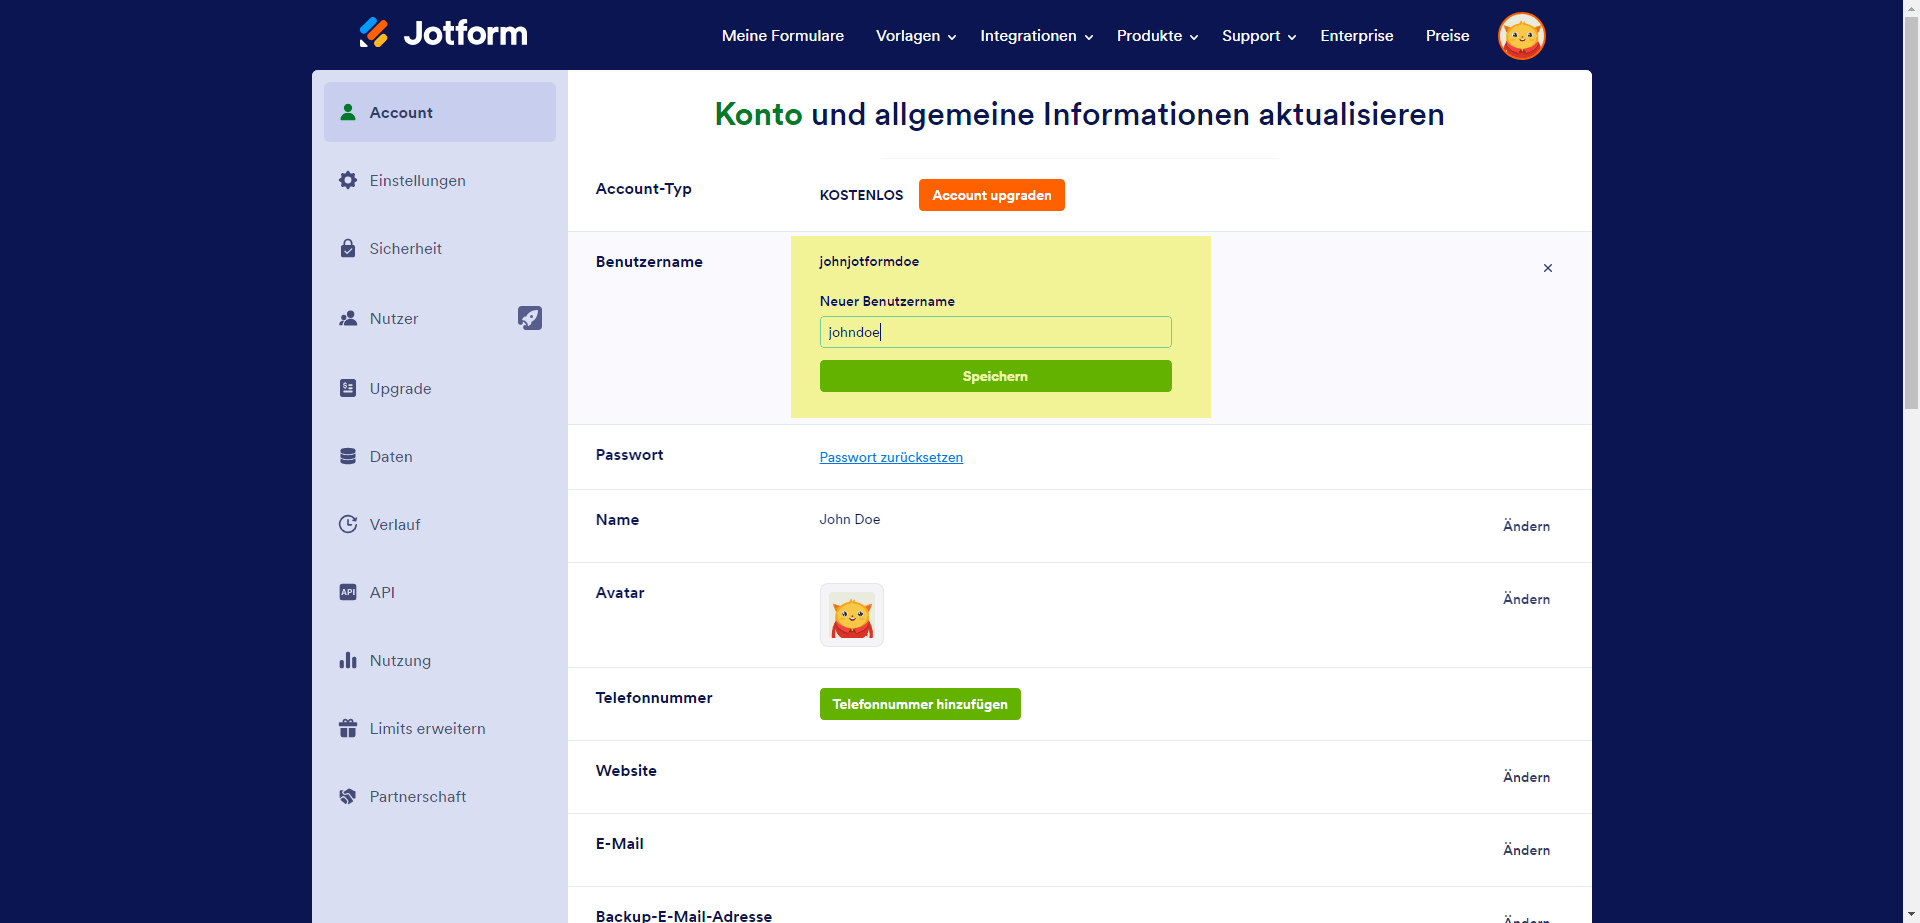Image resolution: width=1920 pixels, height=923 pixels.
Task: Click the Limits erweitern gift icon
Action: [x=348, y=728]
